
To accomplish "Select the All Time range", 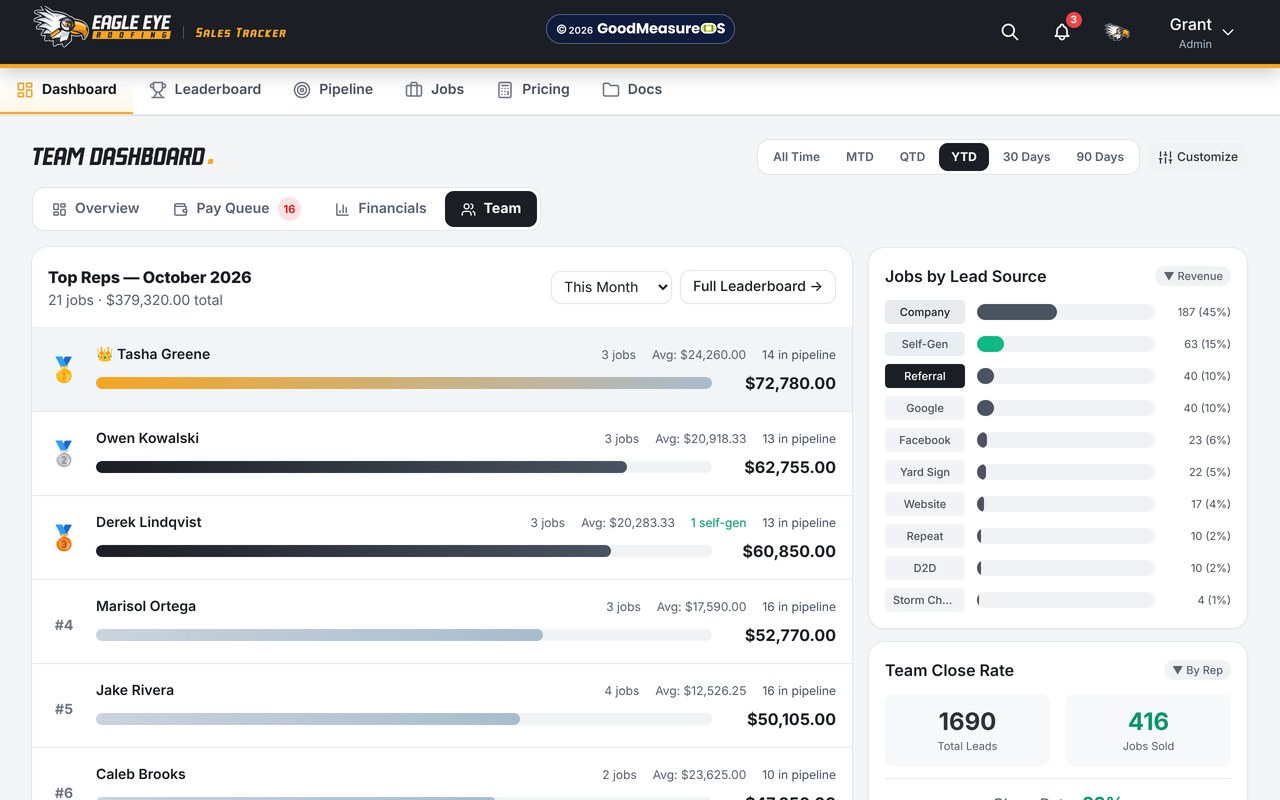I will point(796,157).
